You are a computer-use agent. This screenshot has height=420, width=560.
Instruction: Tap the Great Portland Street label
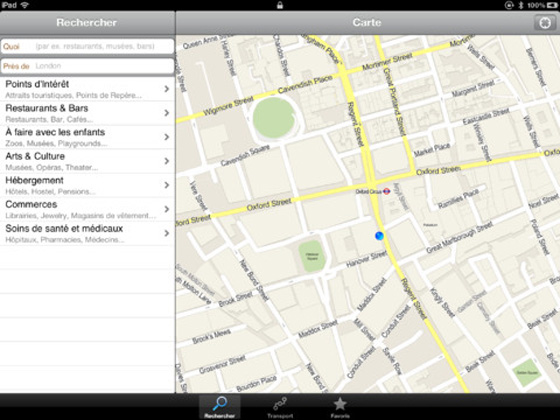(x=394, y=102)
